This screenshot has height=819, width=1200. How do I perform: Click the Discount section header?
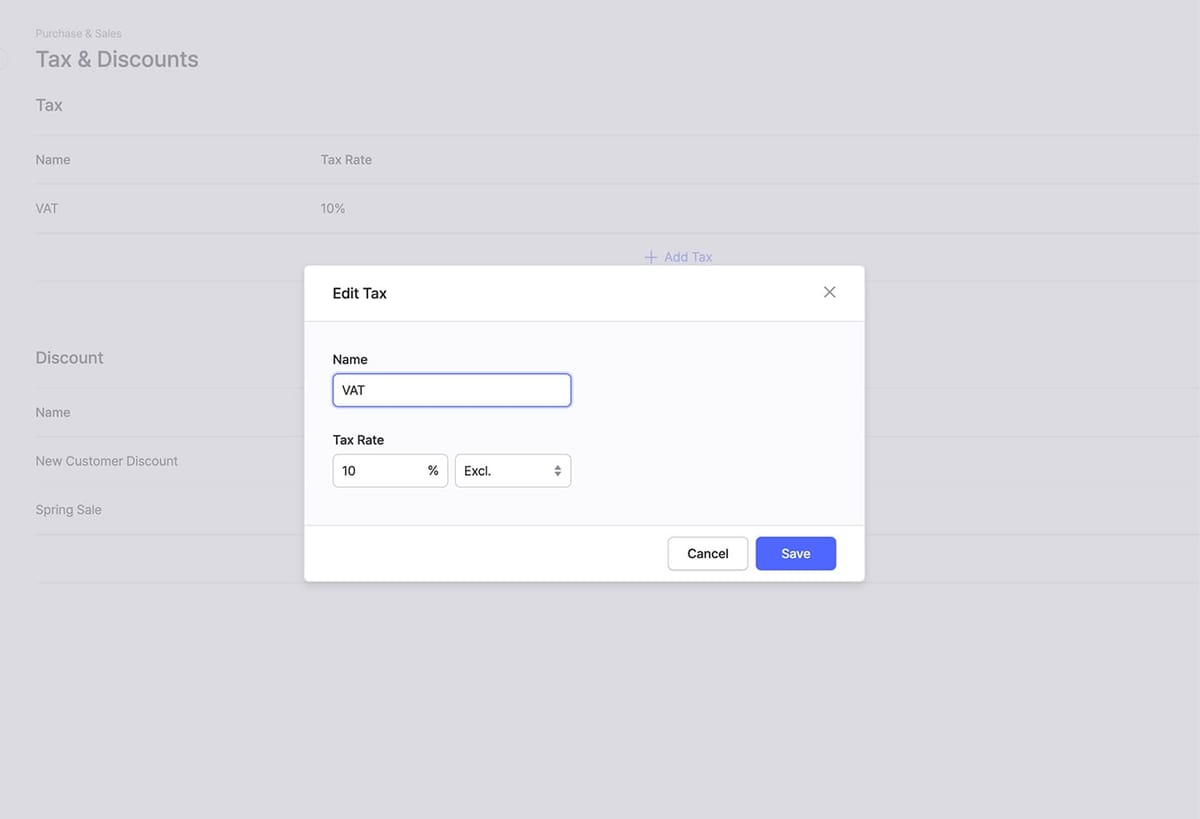[69, 357]
